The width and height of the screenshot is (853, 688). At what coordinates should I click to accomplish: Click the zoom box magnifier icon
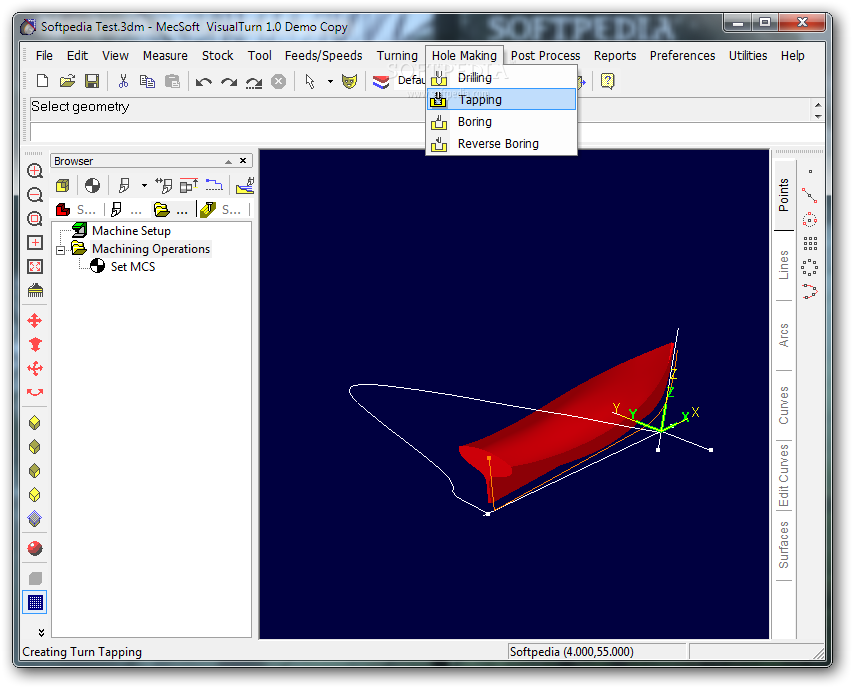35,219
